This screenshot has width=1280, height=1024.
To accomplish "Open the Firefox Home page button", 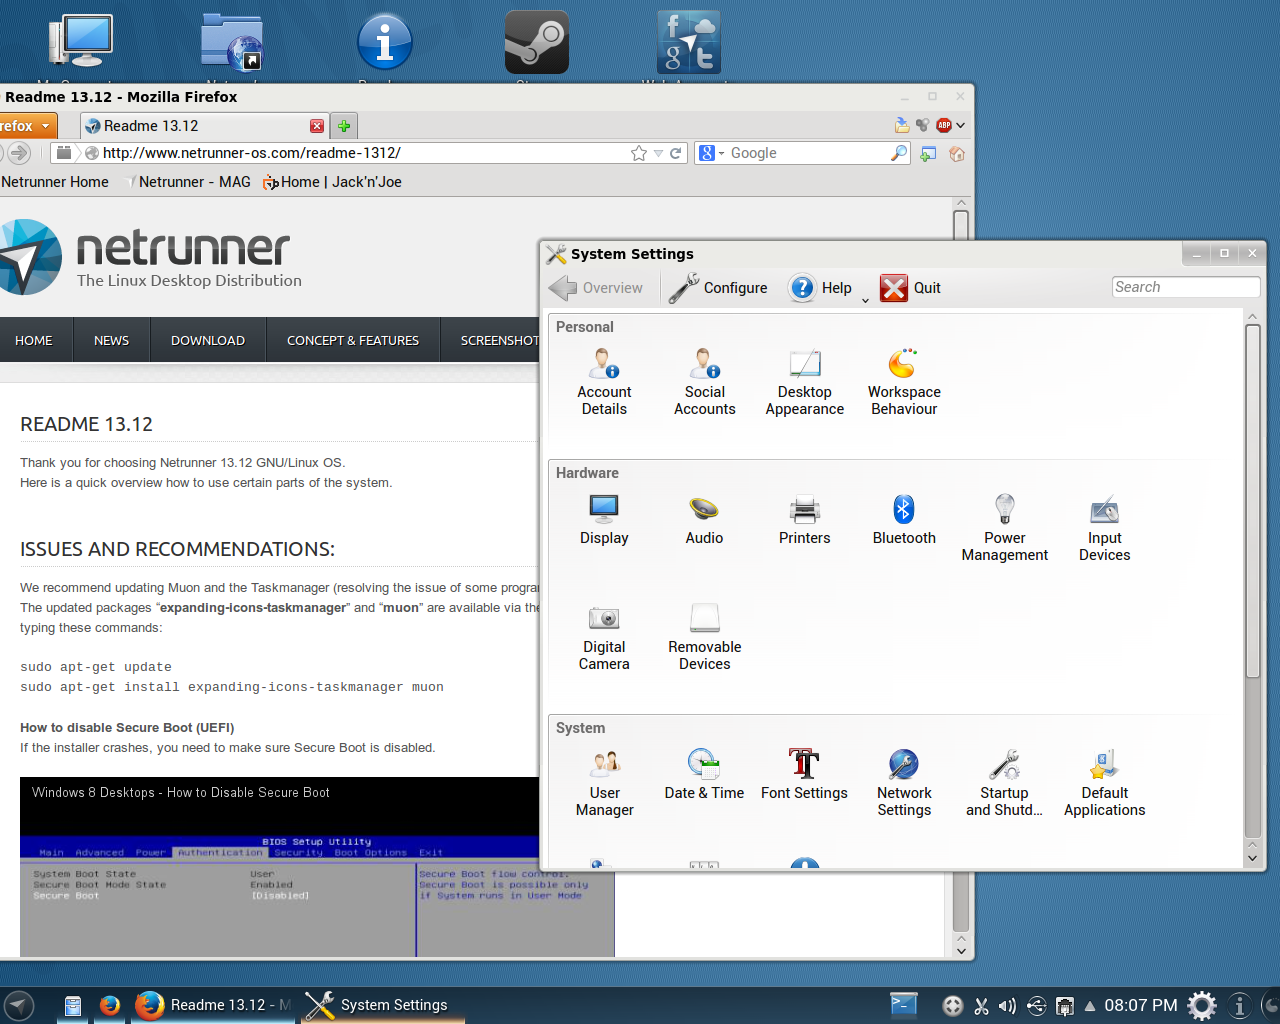I will (x=957, y=153).
